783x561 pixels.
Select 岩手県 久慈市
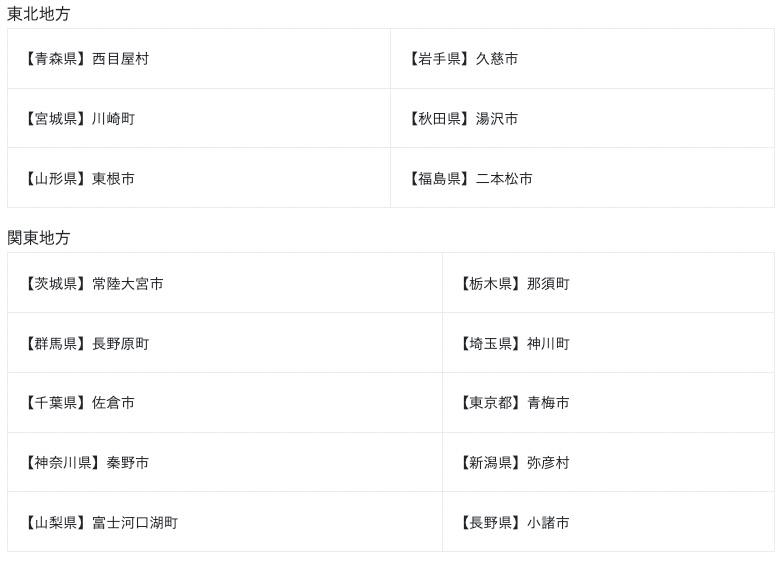[x=462, y=59]
